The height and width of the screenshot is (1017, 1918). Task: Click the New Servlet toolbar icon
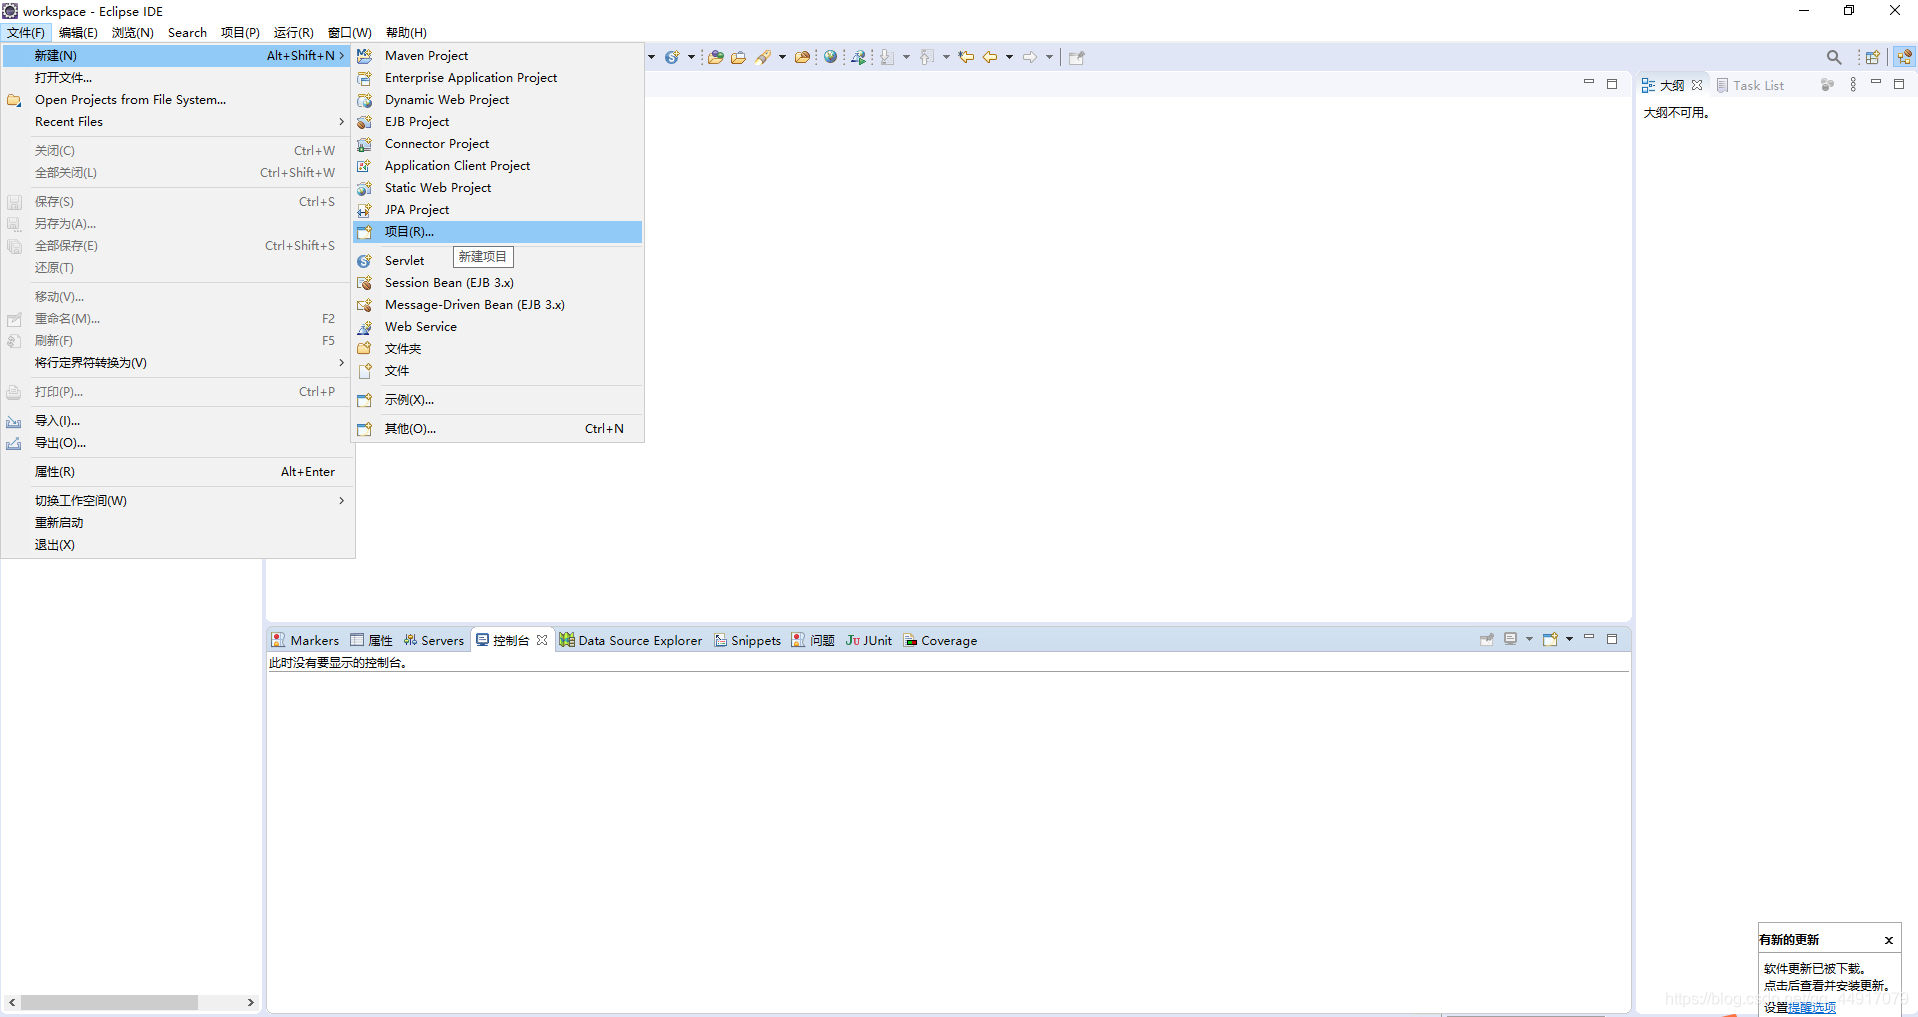tap(672, 57)
